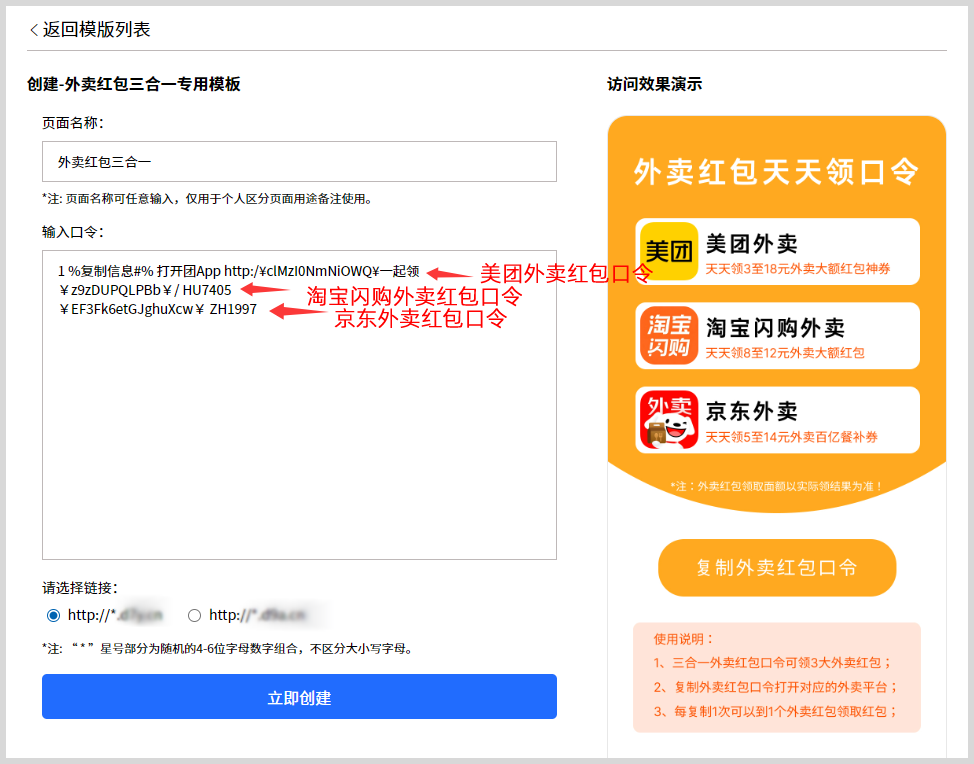Click inside the 输入口令 text area
974x764 pixels.
[x=299, y=405]
